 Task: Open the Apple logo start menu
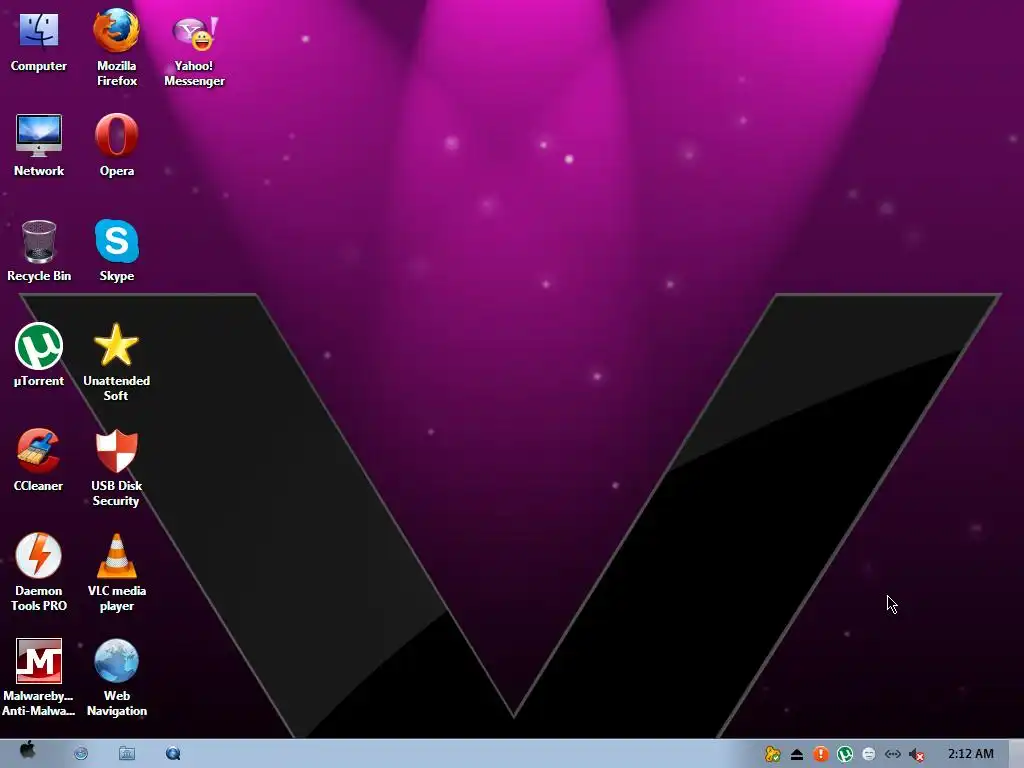coord(27,750)
